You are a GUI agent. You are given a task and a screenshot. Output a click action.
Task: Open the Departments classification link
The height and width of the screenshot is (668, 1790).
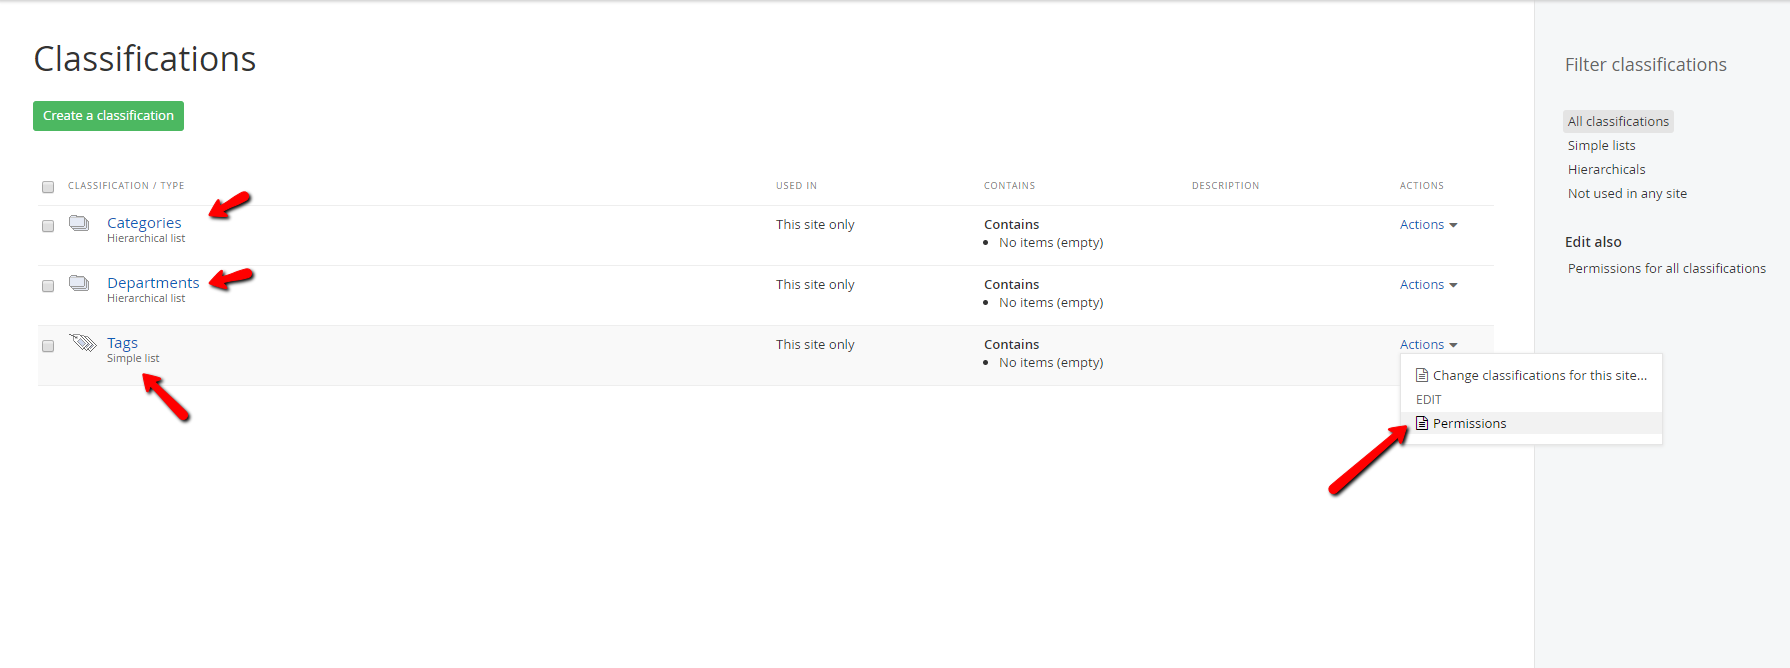pyautogui.click(x=153, y=283)
